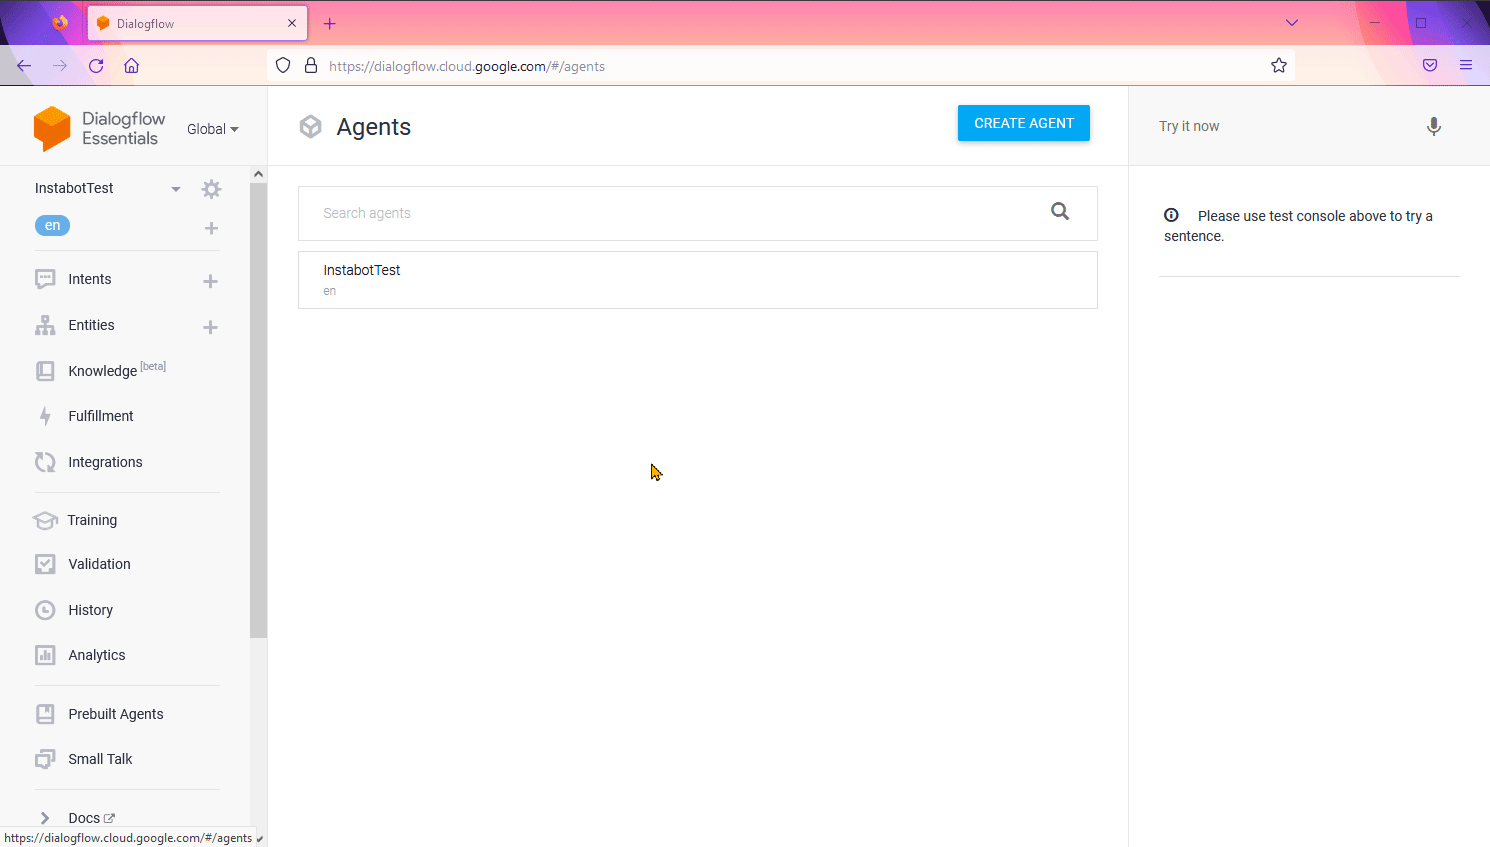Go to browser home page
This screenshot has height=847, width=1490.
click(131, 66)
